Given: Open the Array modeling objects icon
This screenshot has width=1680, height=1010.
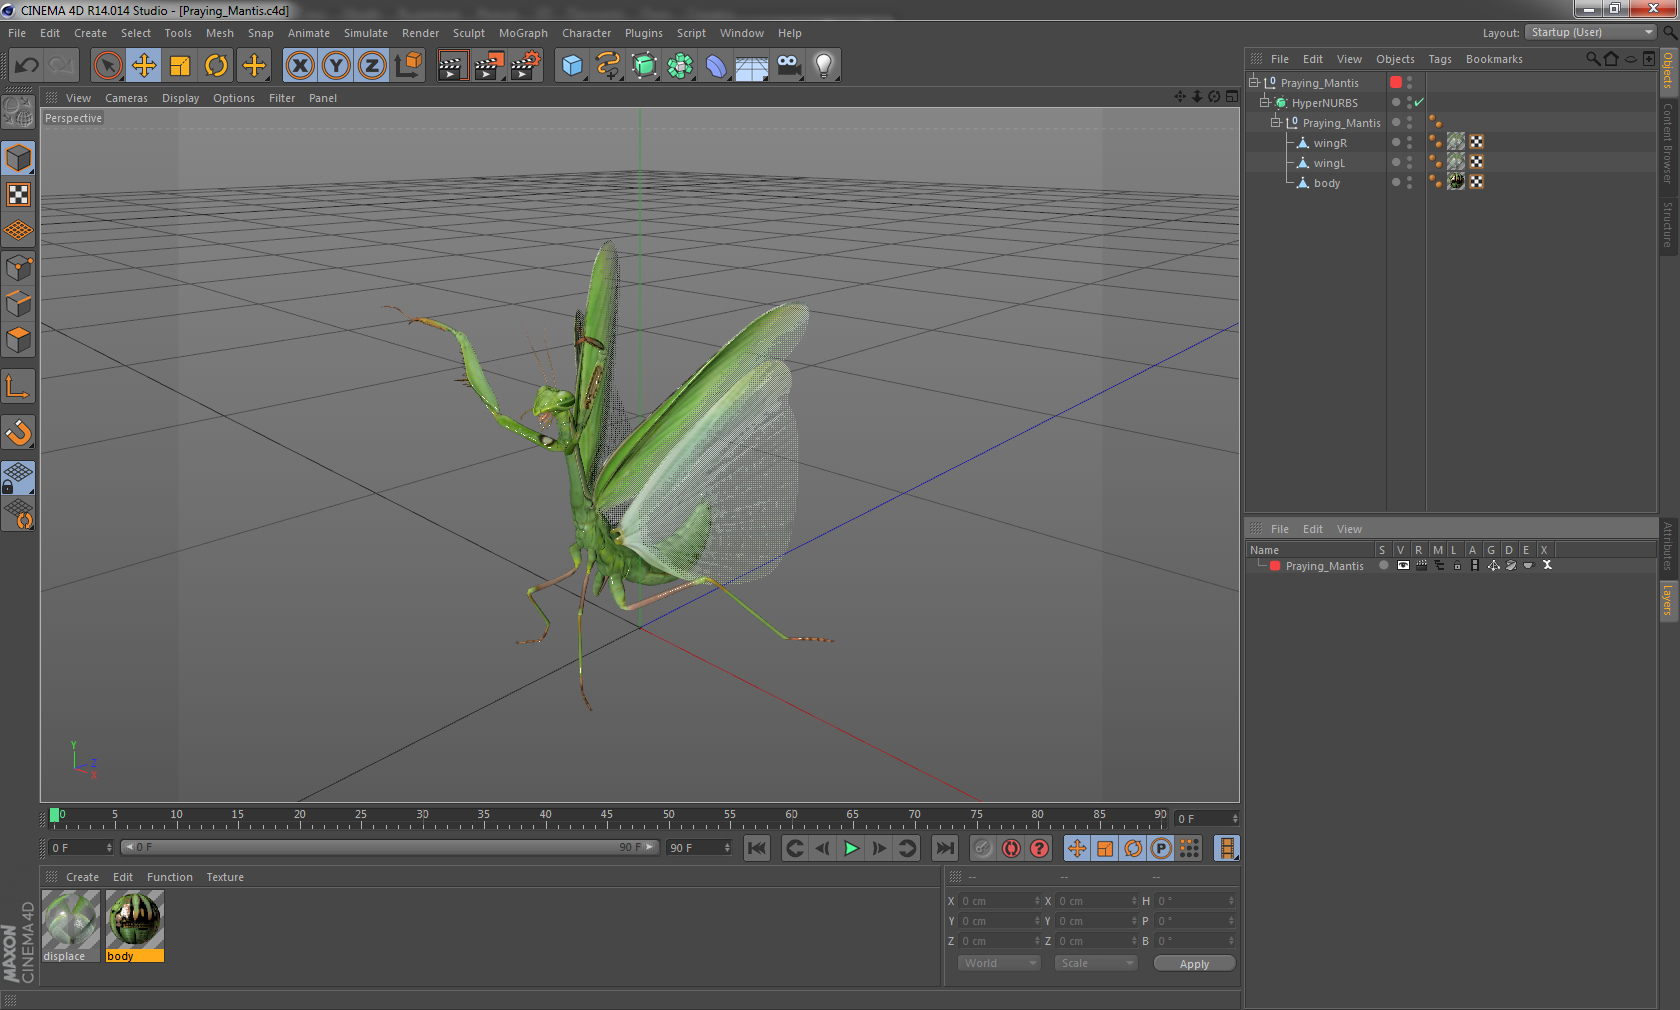Looking at the screenshot, I should (x=680, y=66).
